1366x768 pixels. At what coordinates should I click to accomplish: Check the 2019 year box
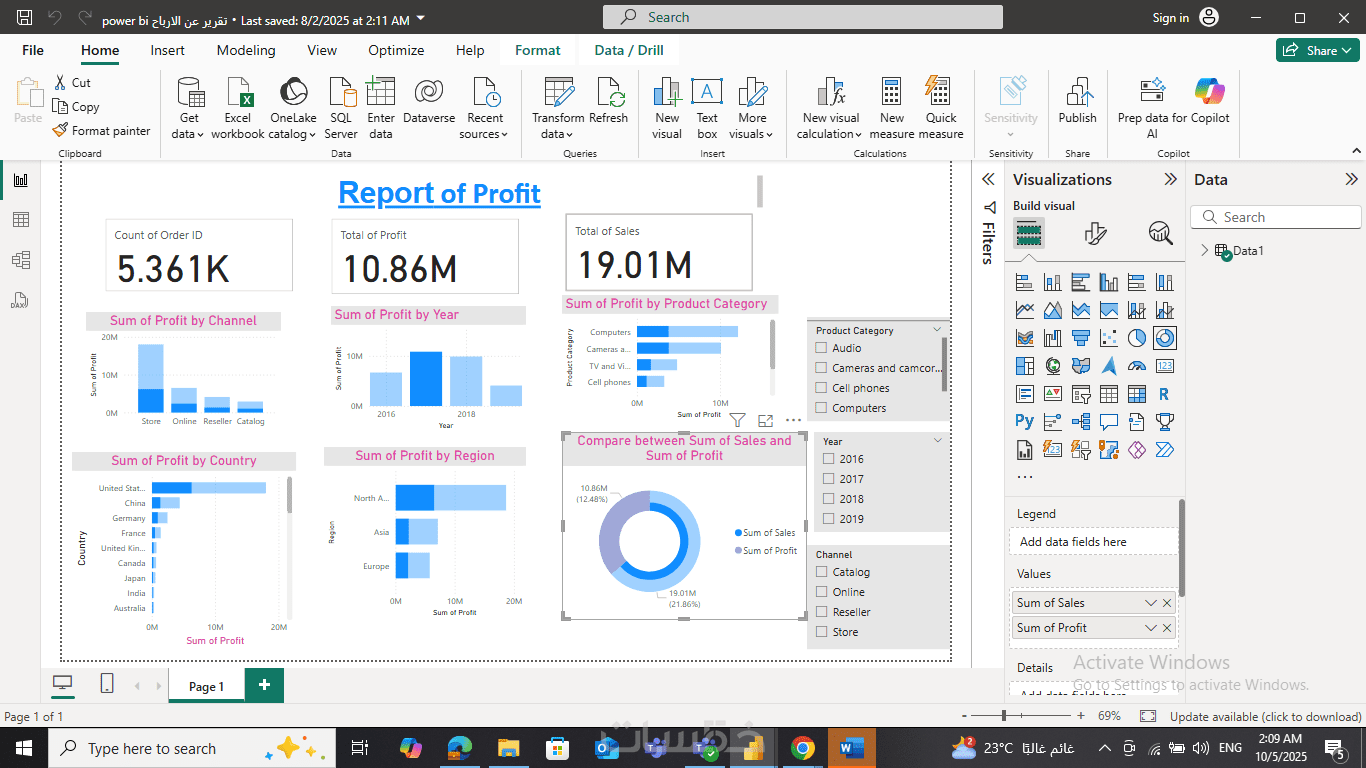click(x=828, y=519)
